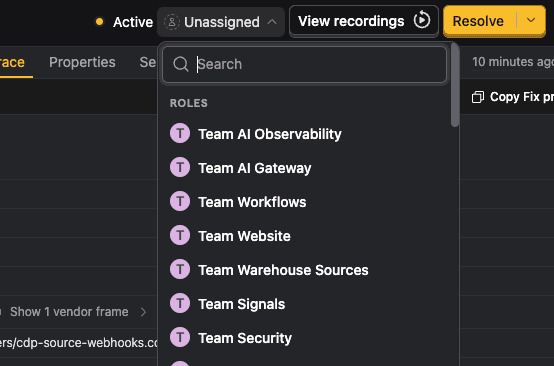Switch to the Properties tab
The width and height of the screenshot is (554, 366).
click(x=82, y=62)
